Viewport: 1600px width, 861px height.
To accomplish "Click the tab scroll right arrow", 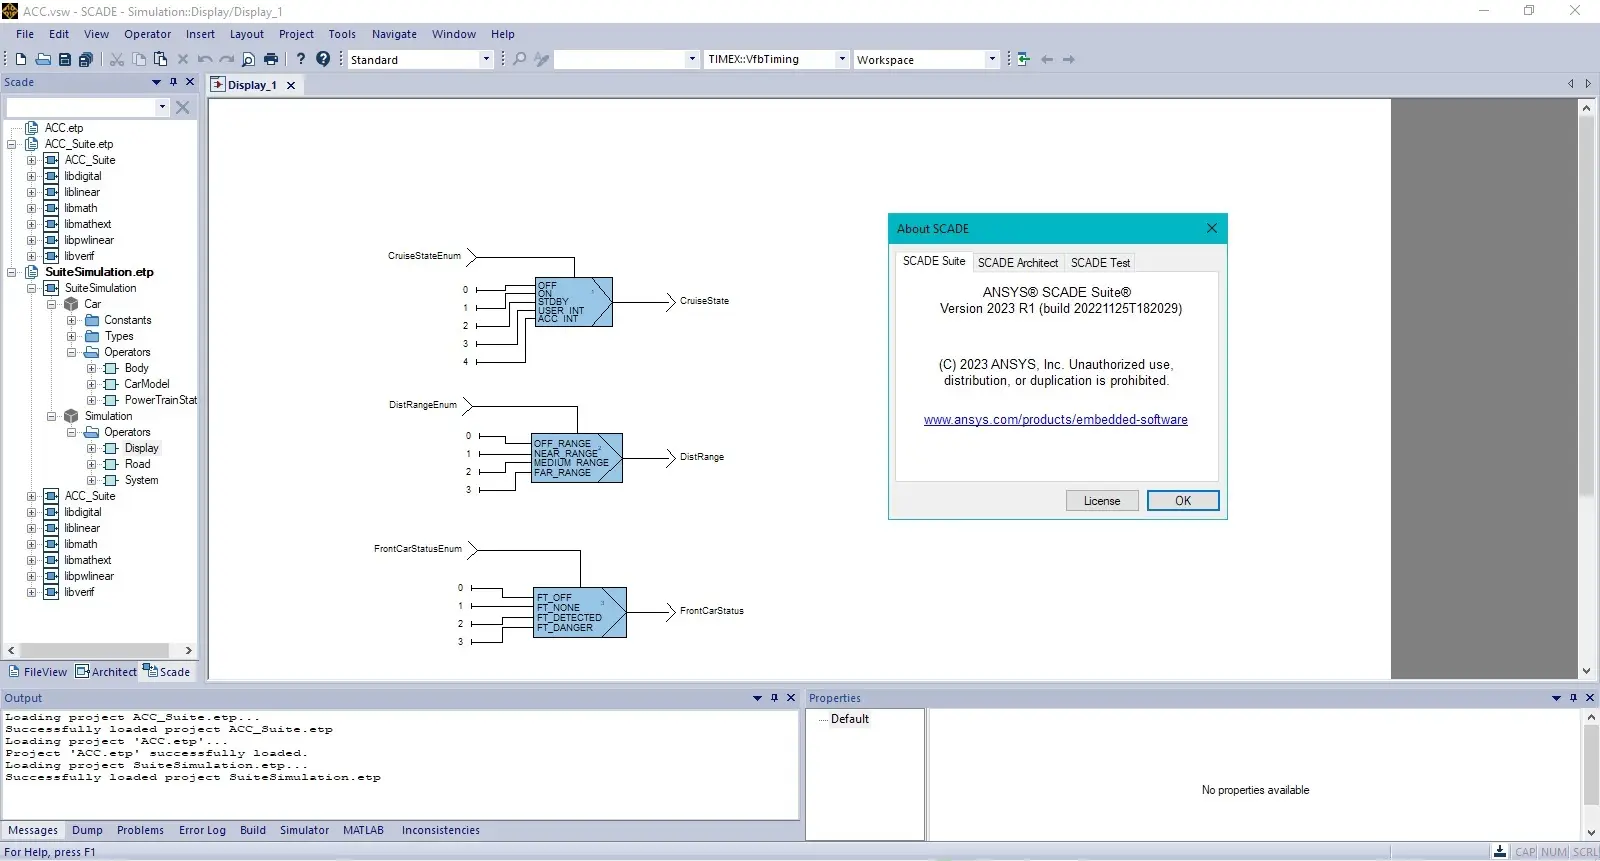I will [x=1588, y=84].
